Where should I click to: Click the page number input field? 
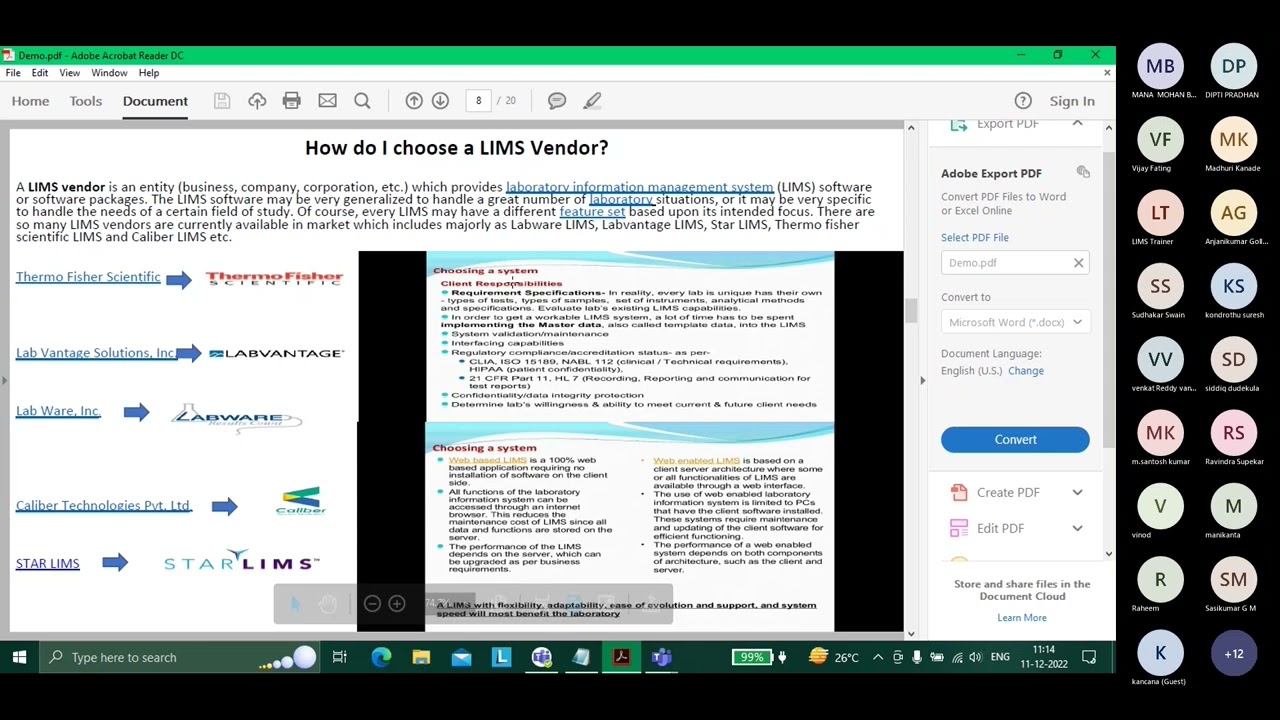pos(478,101)
